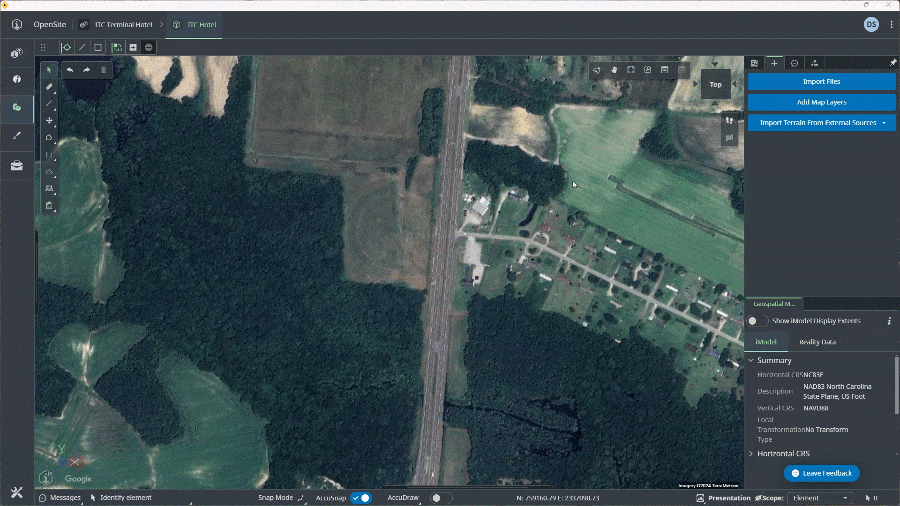Viewport: 900px width, 506px height.
Task: Open the toolbox briefcase icon in sidebar
Action: pyautogui.click(x=17, y=165)
